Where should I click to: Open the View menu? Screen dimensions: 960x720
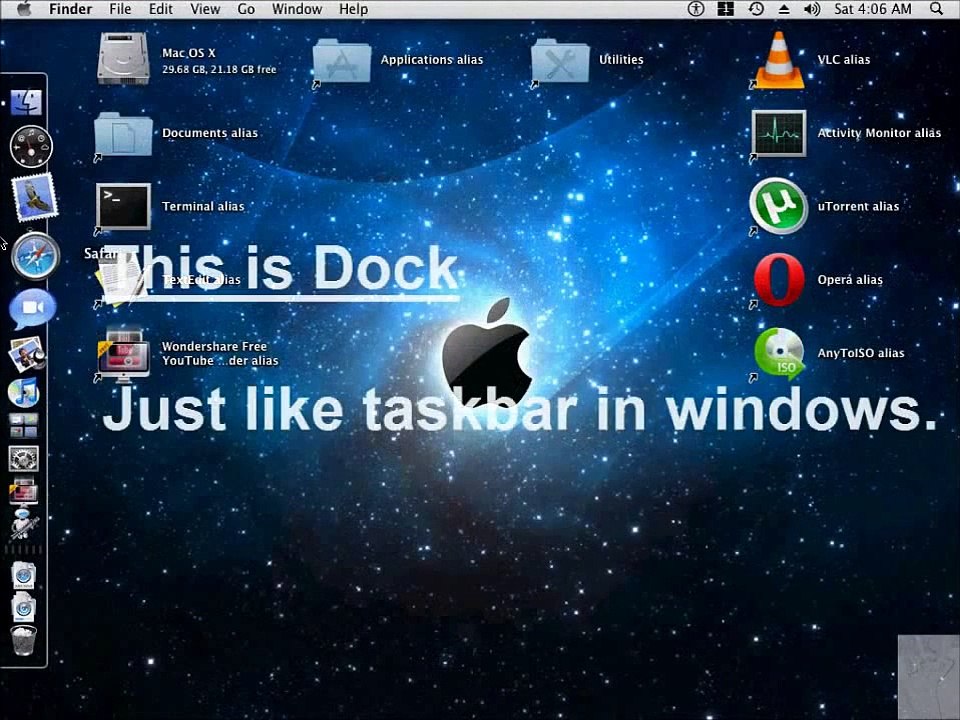coord(205,9)
